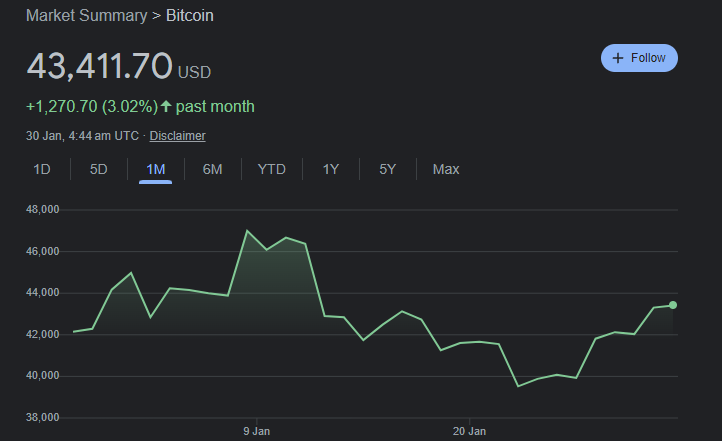Click the 46,000 y-axis label
722x441 pixels.
[42, 251]
